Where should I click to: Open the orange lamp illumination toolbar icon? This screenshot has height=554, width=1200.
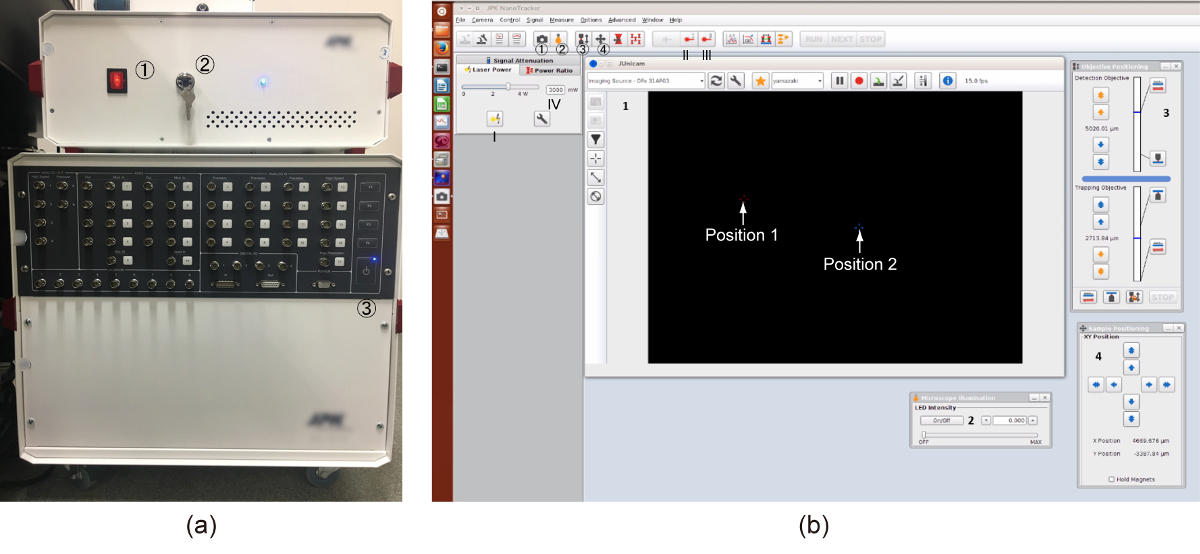point(561,38)
